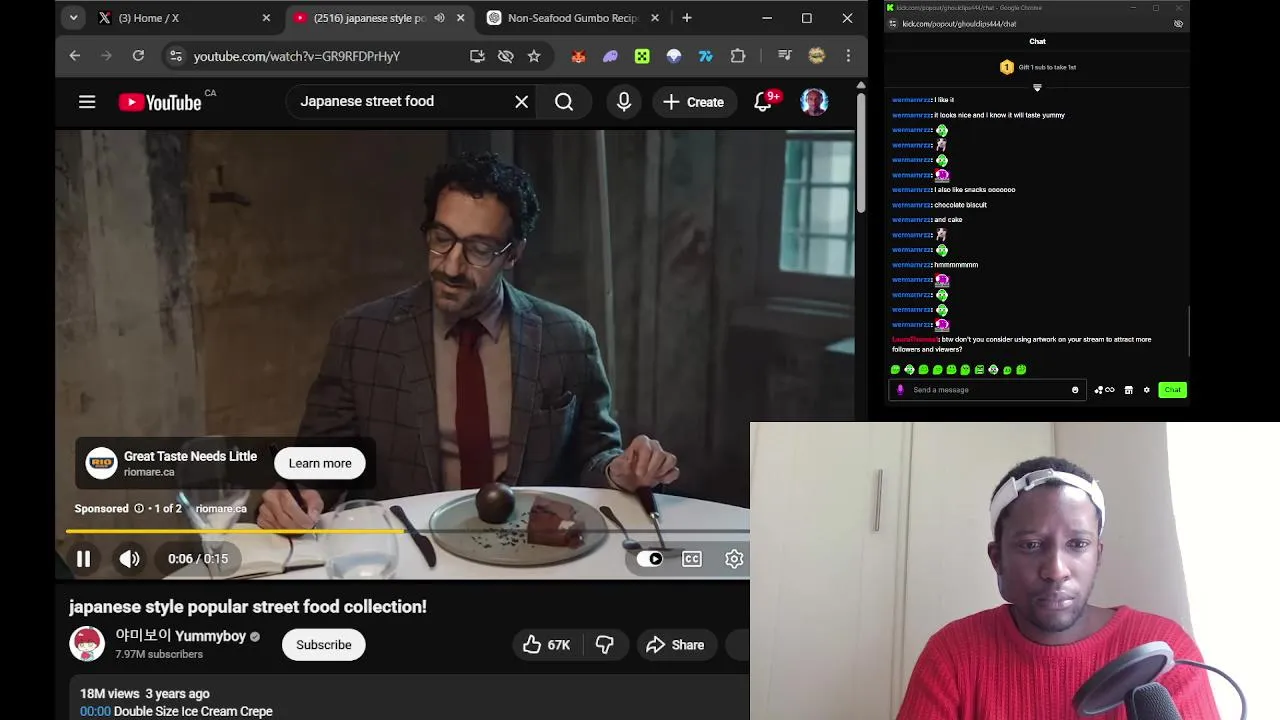Expand the Create menu
This screenshot has height=720, width=1280.
point(693,101)
